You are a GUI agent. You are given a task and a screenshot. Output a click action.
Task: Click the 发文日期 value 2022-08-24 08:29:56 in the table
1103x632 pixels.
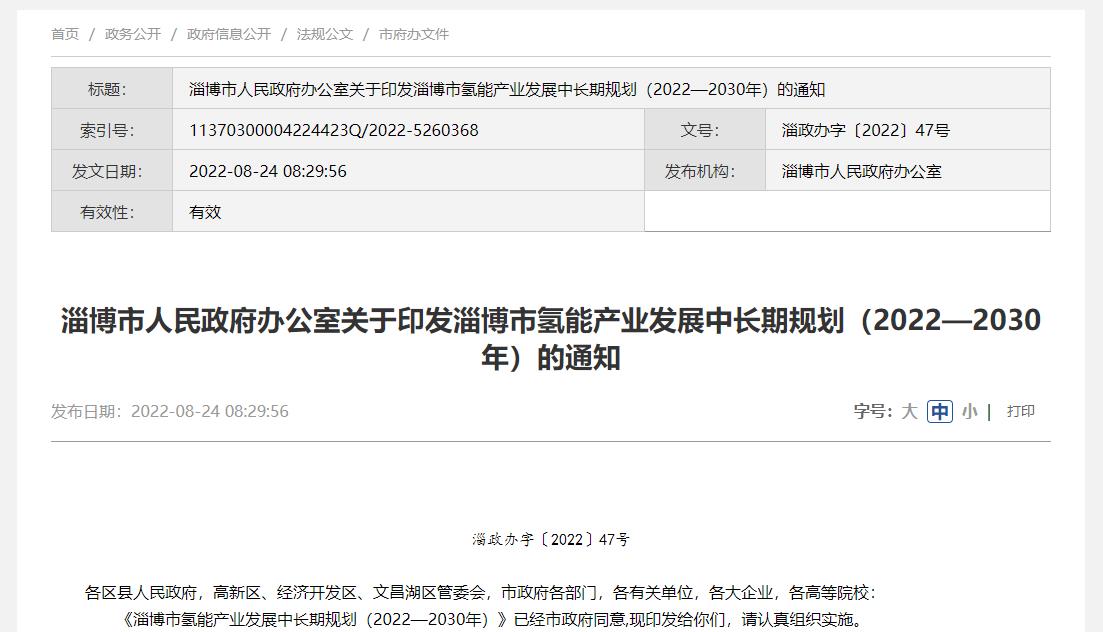(x=268, y=171)
